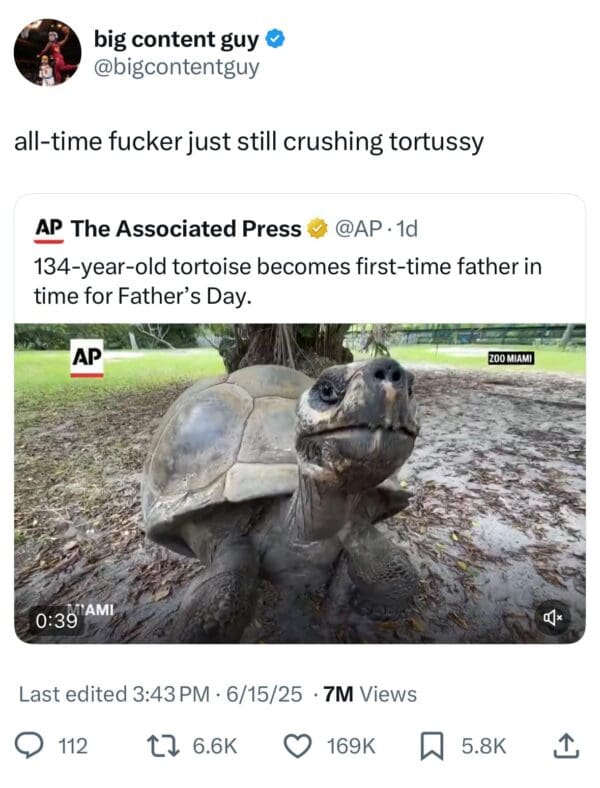Open big content guy's profile picture
The image size is (600, 788).
click(47, 52)
